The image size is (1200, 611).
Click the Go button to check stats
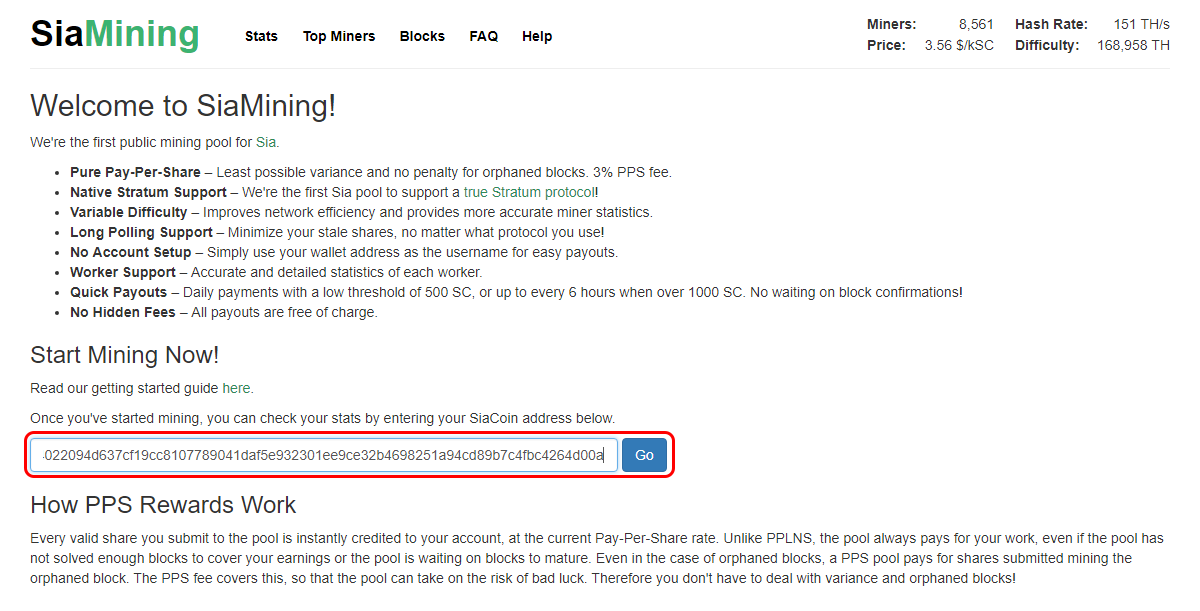[x=644, y=455]
